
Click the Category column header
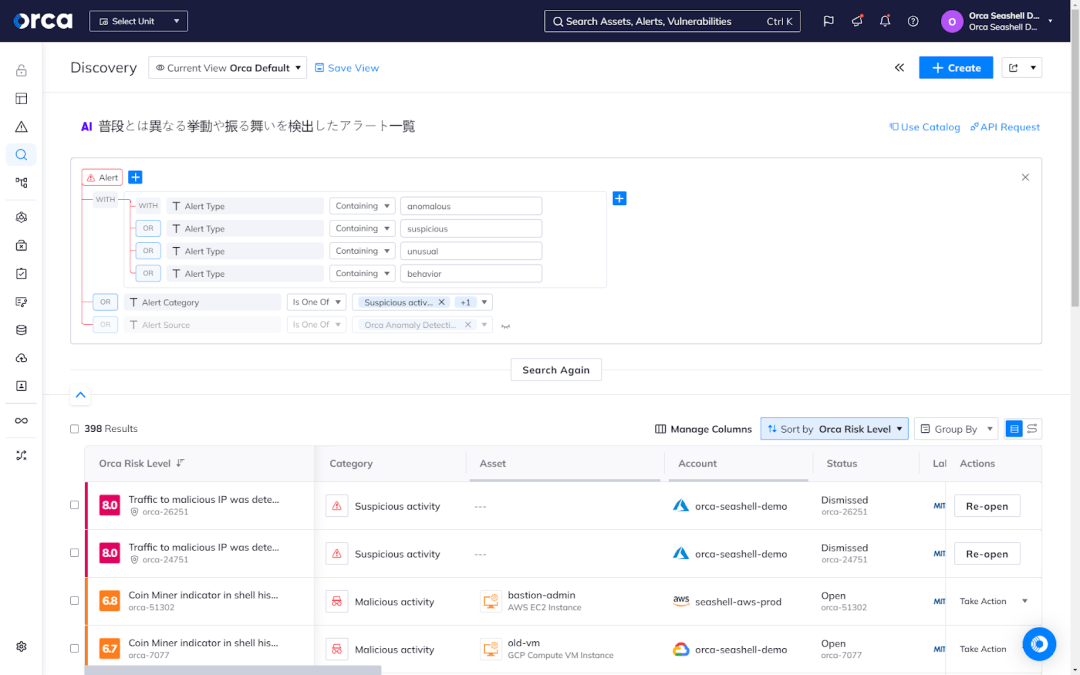tap(351, 464)
